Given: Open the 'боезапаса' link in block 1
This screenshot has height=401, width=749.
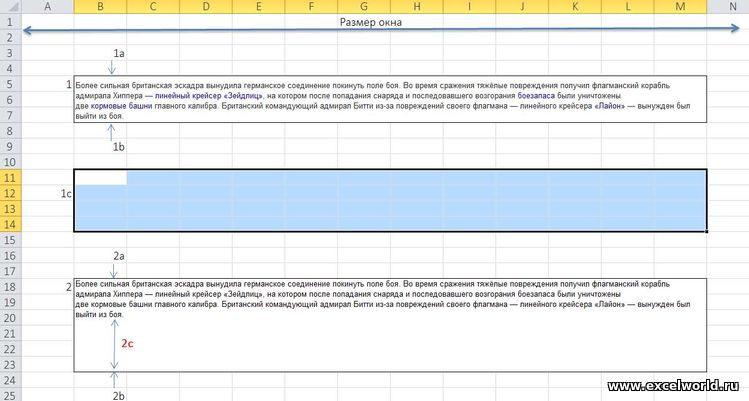Looking at the screenshot, I should pyautogui.click(x=536, y=96).
